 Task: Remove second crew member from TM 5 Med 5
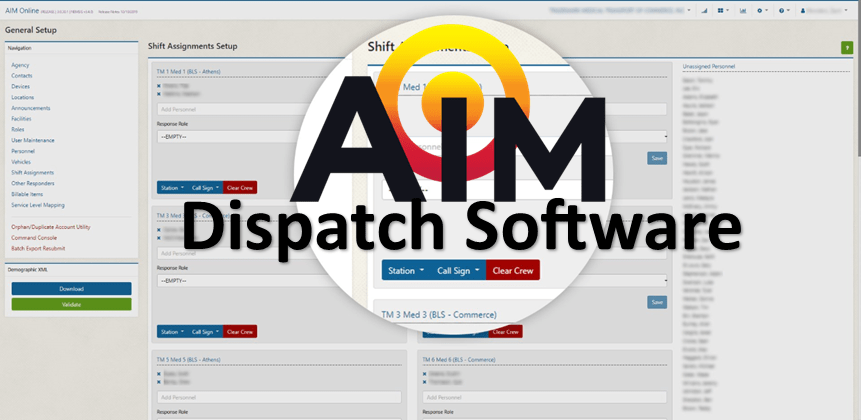159,382
